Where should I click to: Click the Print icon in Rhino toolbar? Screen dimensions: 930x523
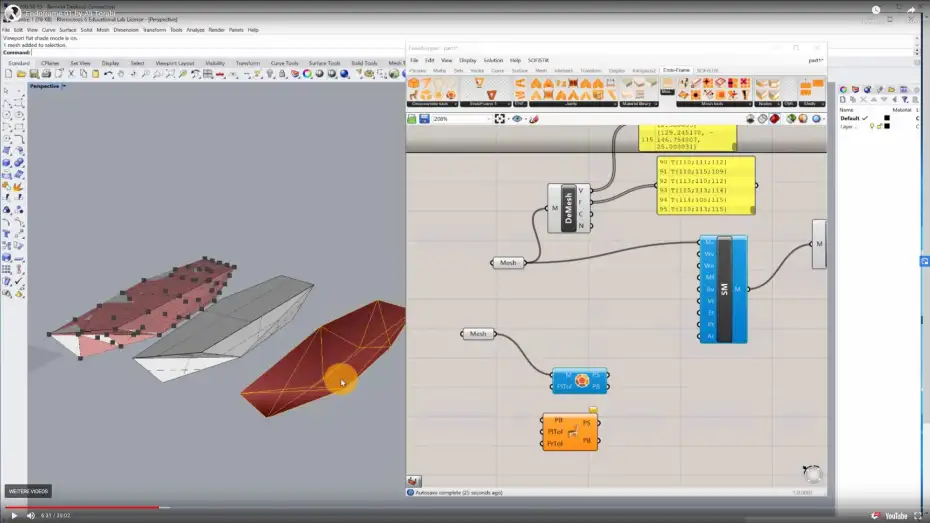pos(46,74)
